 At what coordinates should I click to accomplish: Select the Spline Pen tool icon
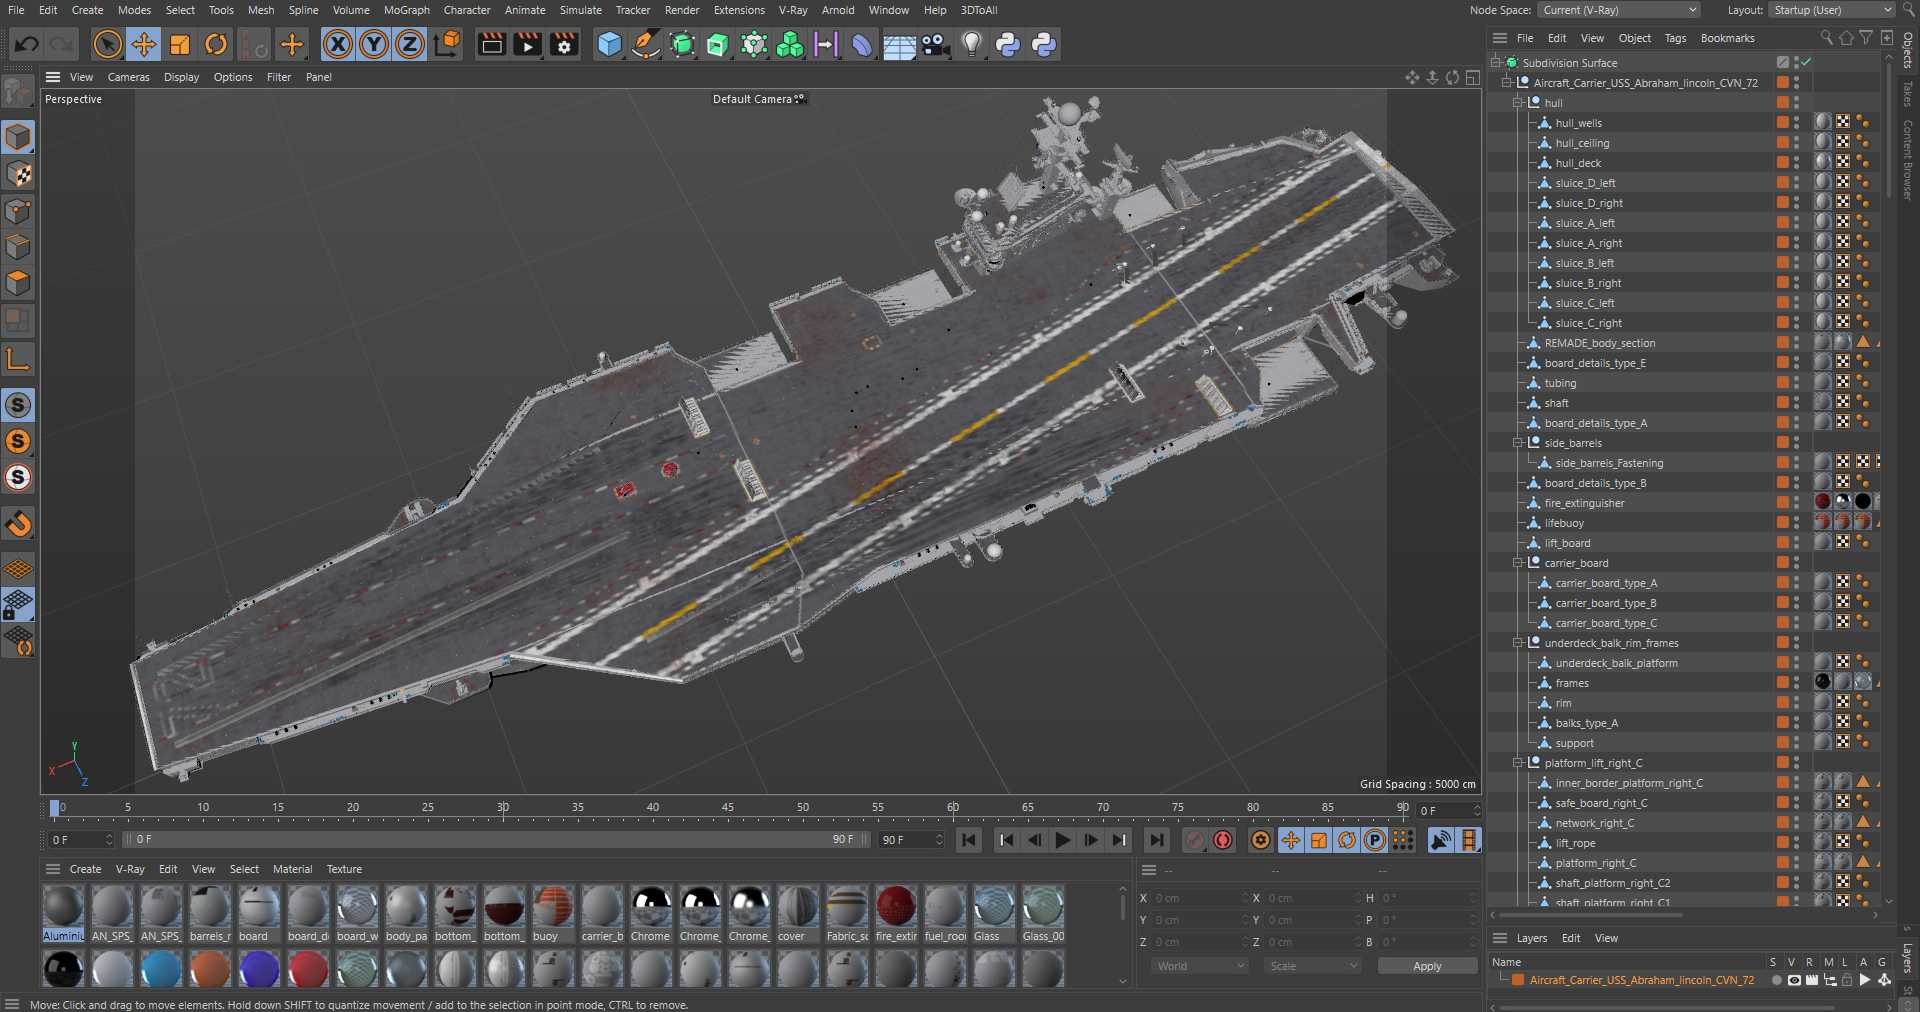click(646, 44)
